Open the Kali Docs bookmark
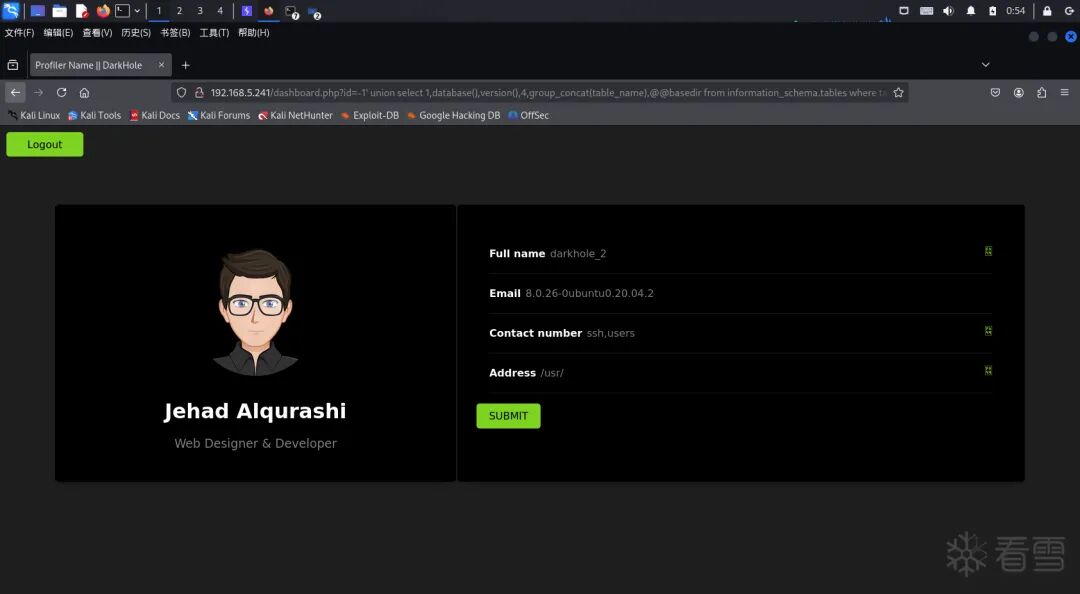Viewport: 1080px width, 594px height. (155, 115)
